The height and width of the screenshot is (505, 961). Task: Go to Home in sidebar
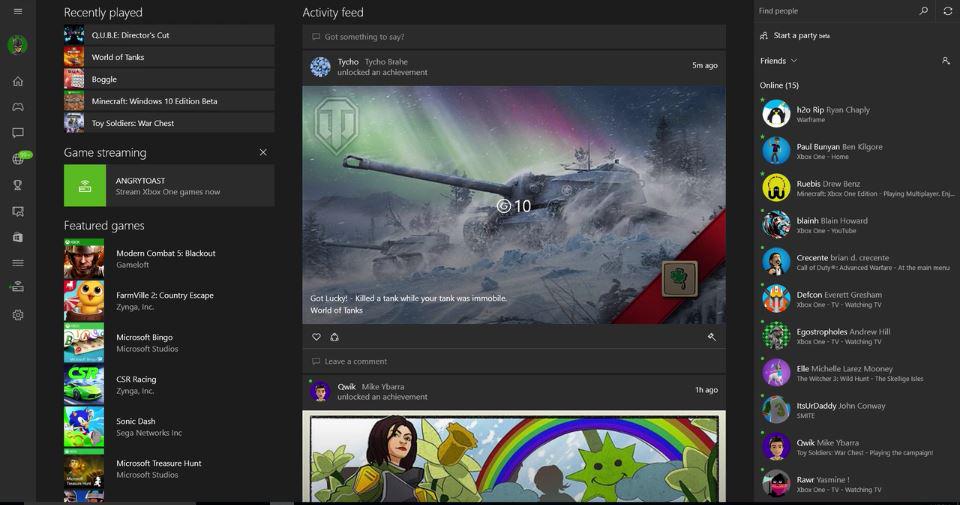pyautogui.click(x=18, y=81)
